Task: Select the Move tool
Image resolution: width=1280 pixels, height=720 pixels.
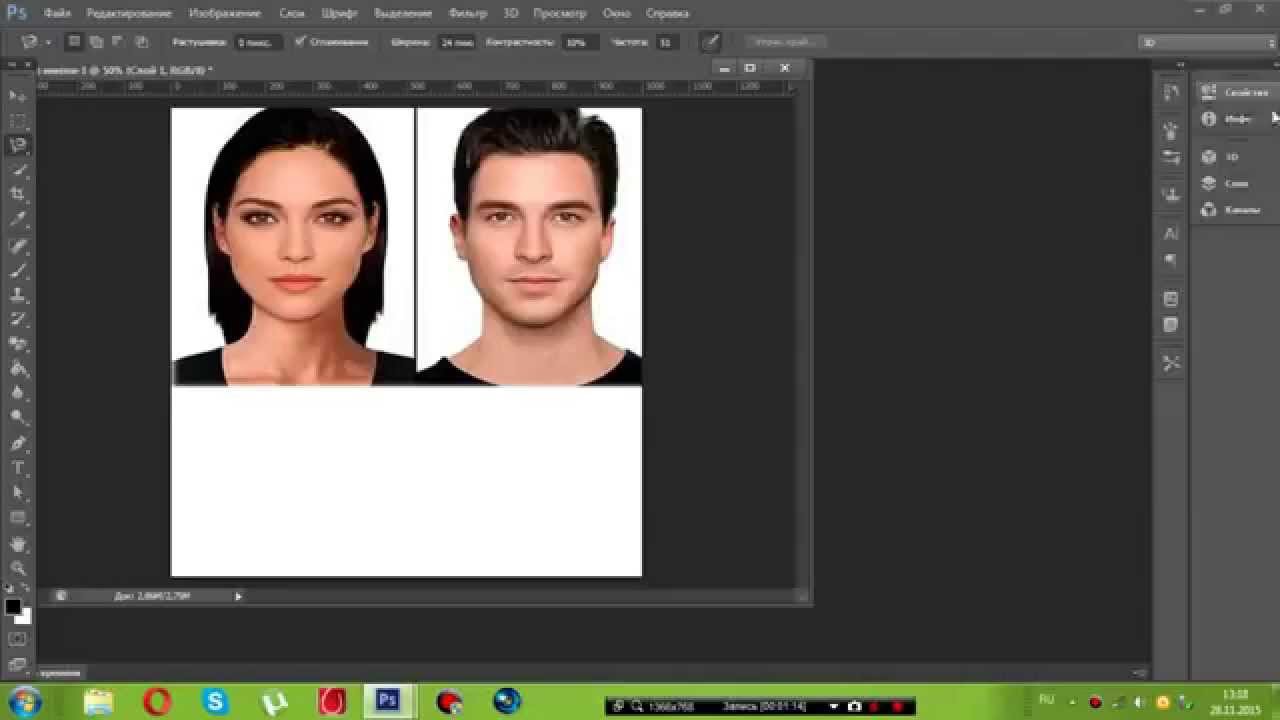Action: [x=18, y=96]
